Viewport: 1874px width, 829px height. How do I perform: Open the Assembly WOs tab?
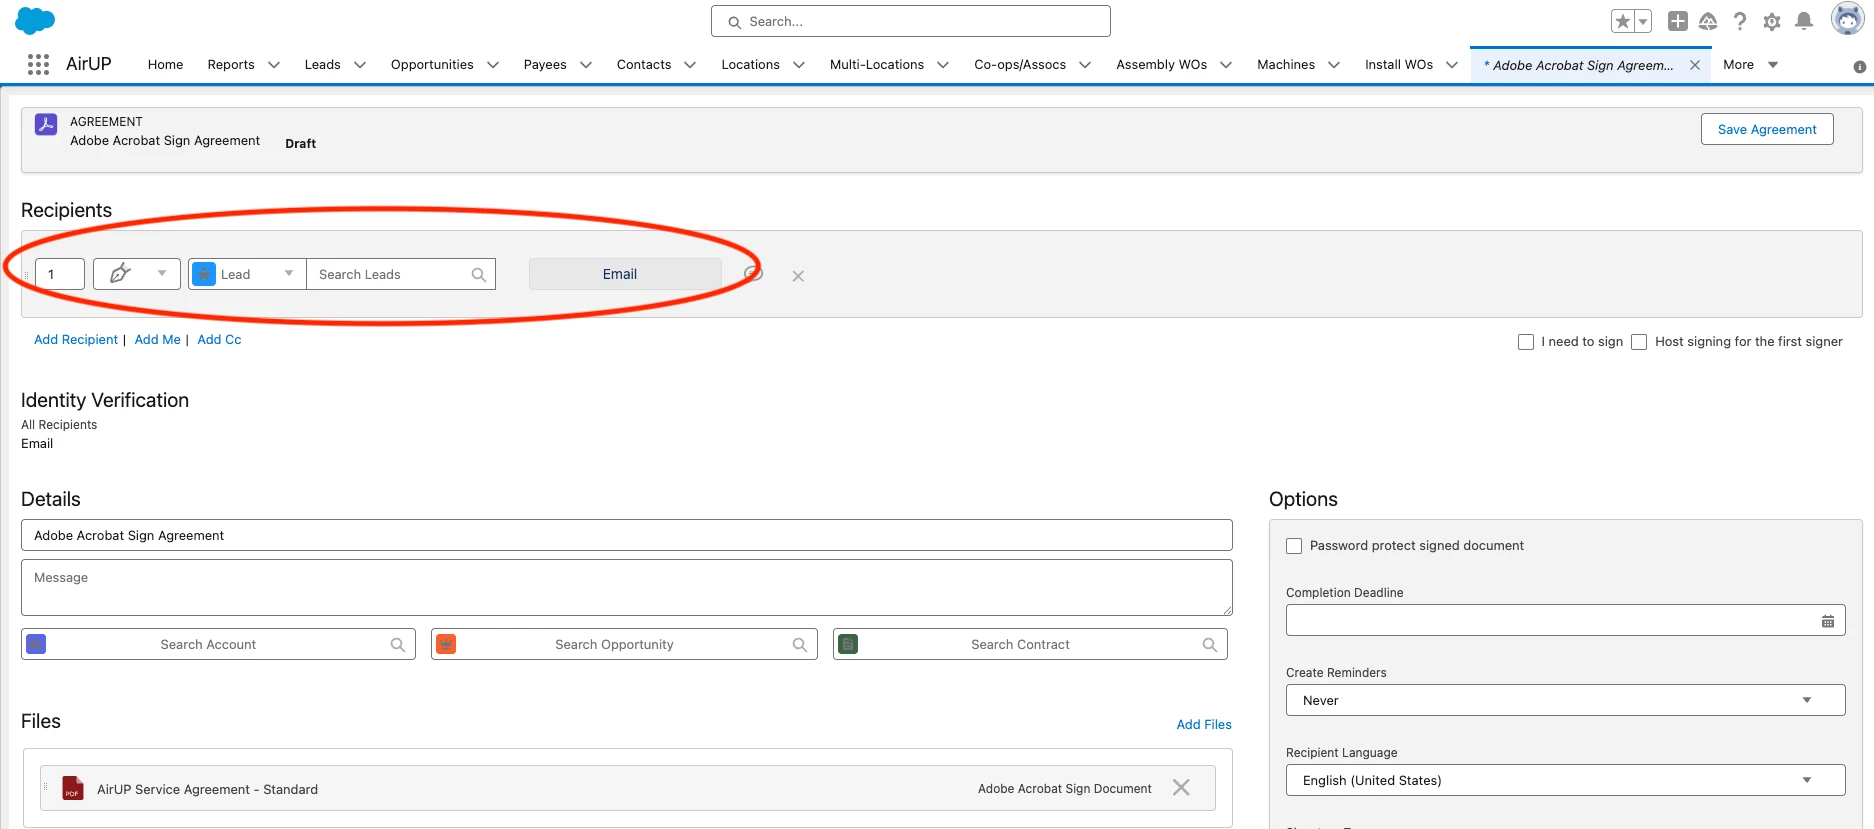point(1161,65)
